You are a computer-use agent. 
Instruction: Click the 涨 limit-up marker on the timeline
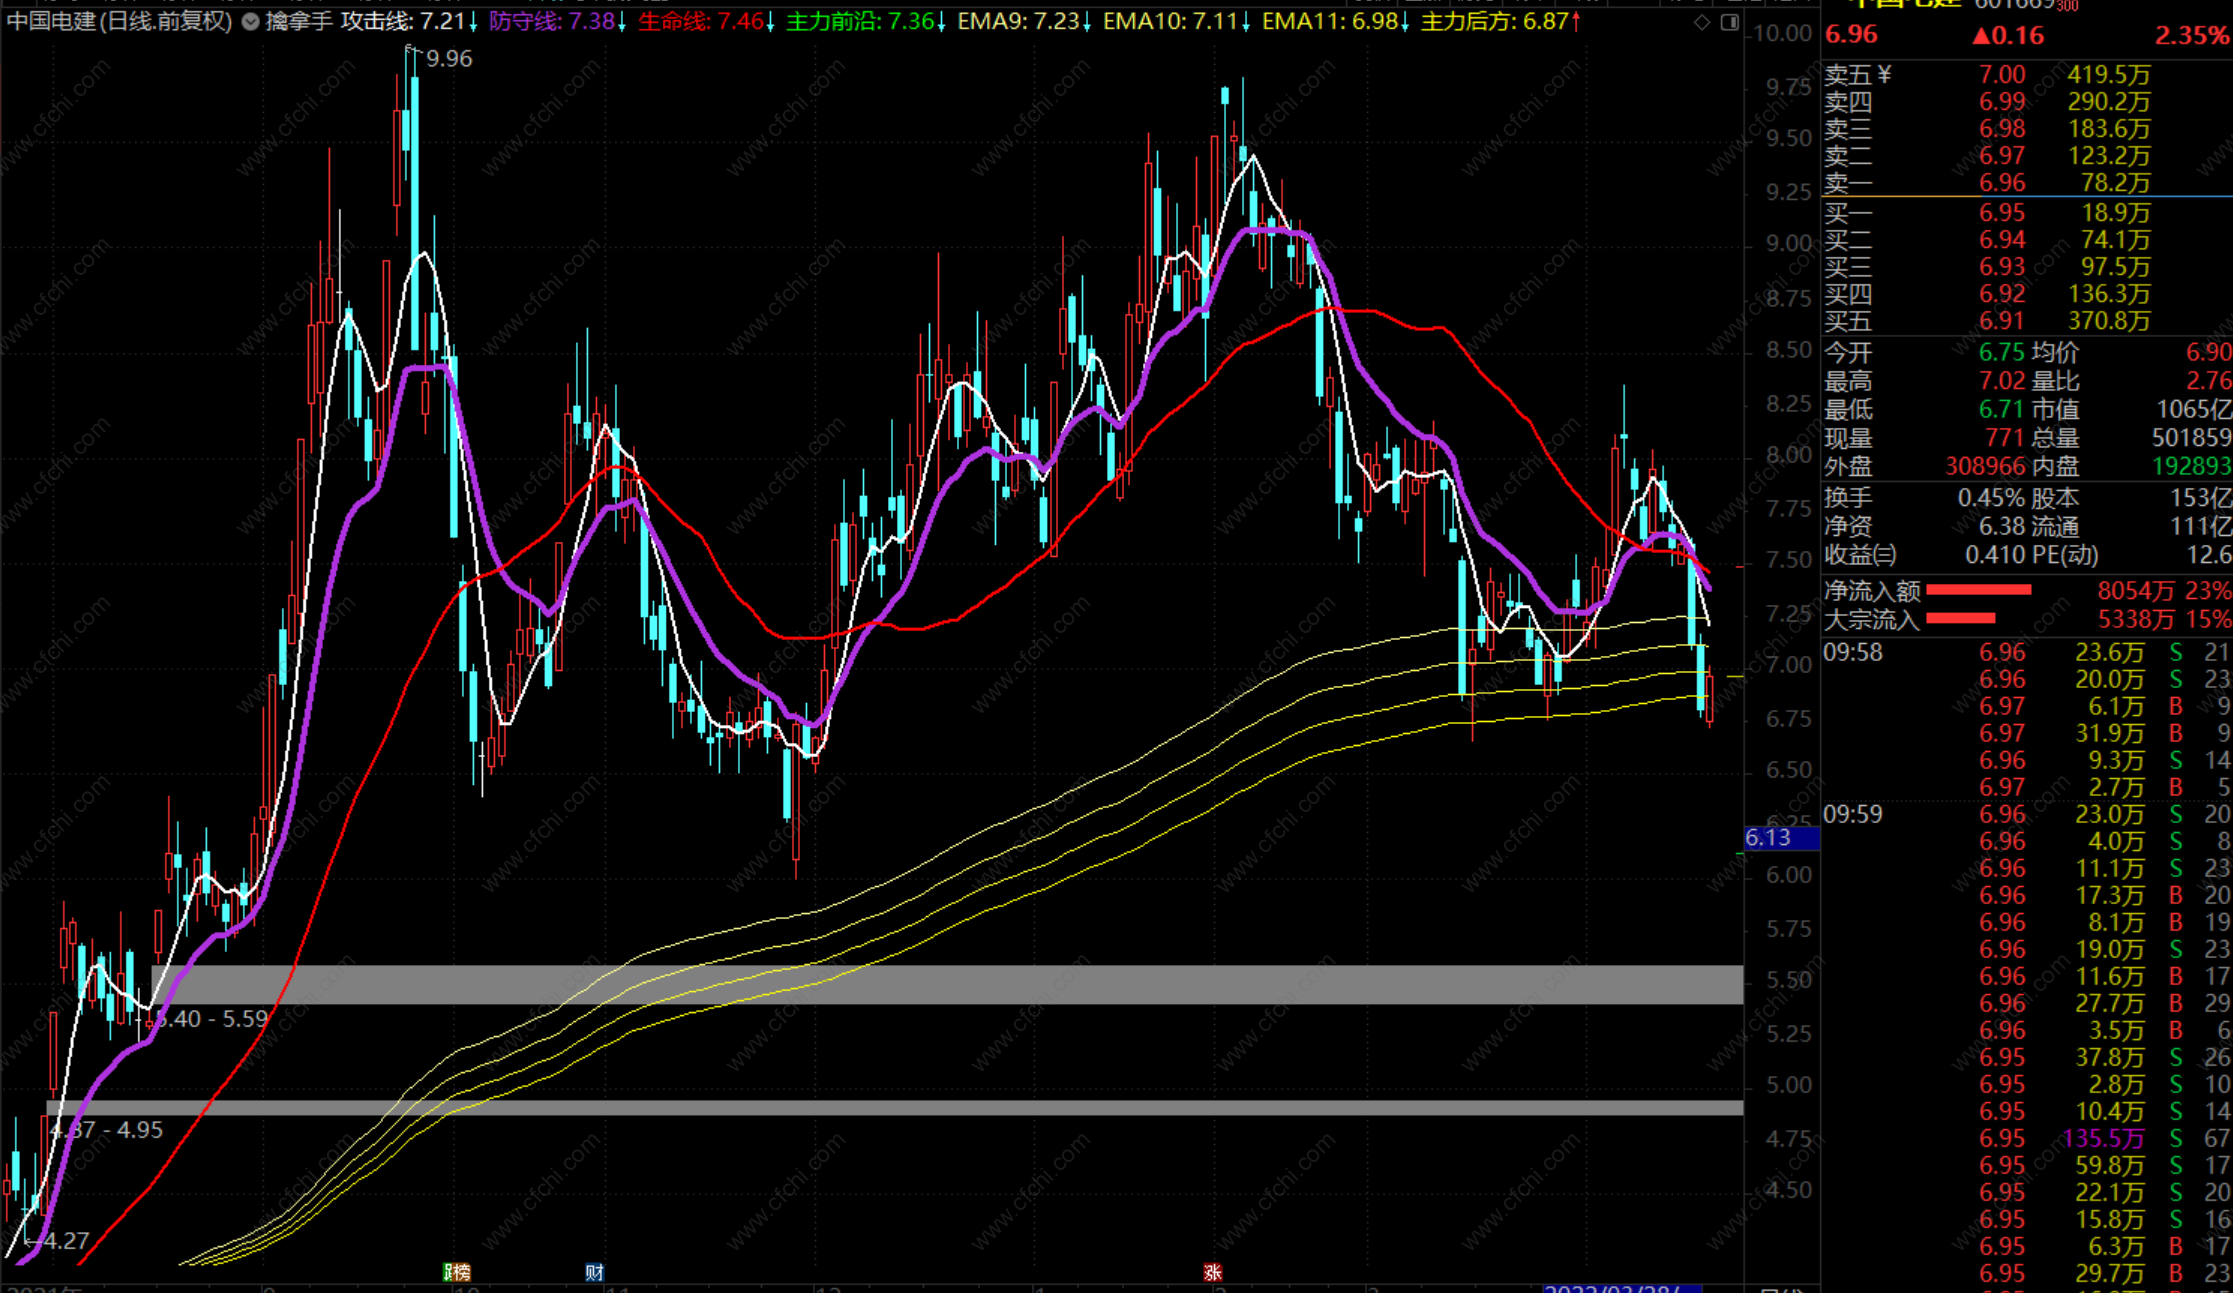click(x=1213, y=1272)
